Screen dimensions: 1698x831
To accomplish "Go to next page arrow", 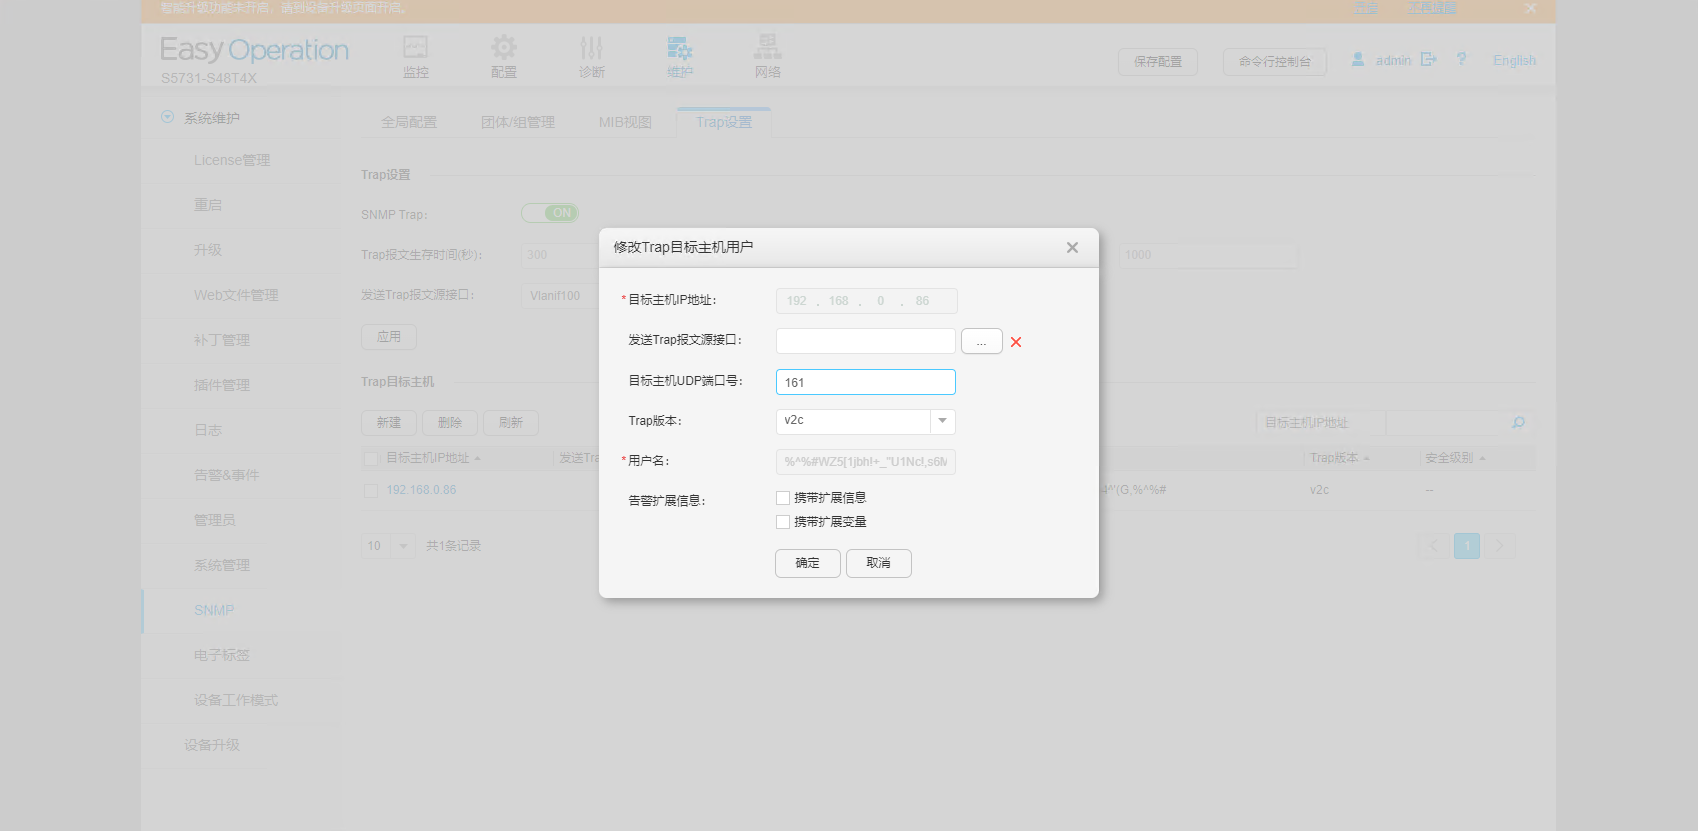I will click(x=1499, y=546).
